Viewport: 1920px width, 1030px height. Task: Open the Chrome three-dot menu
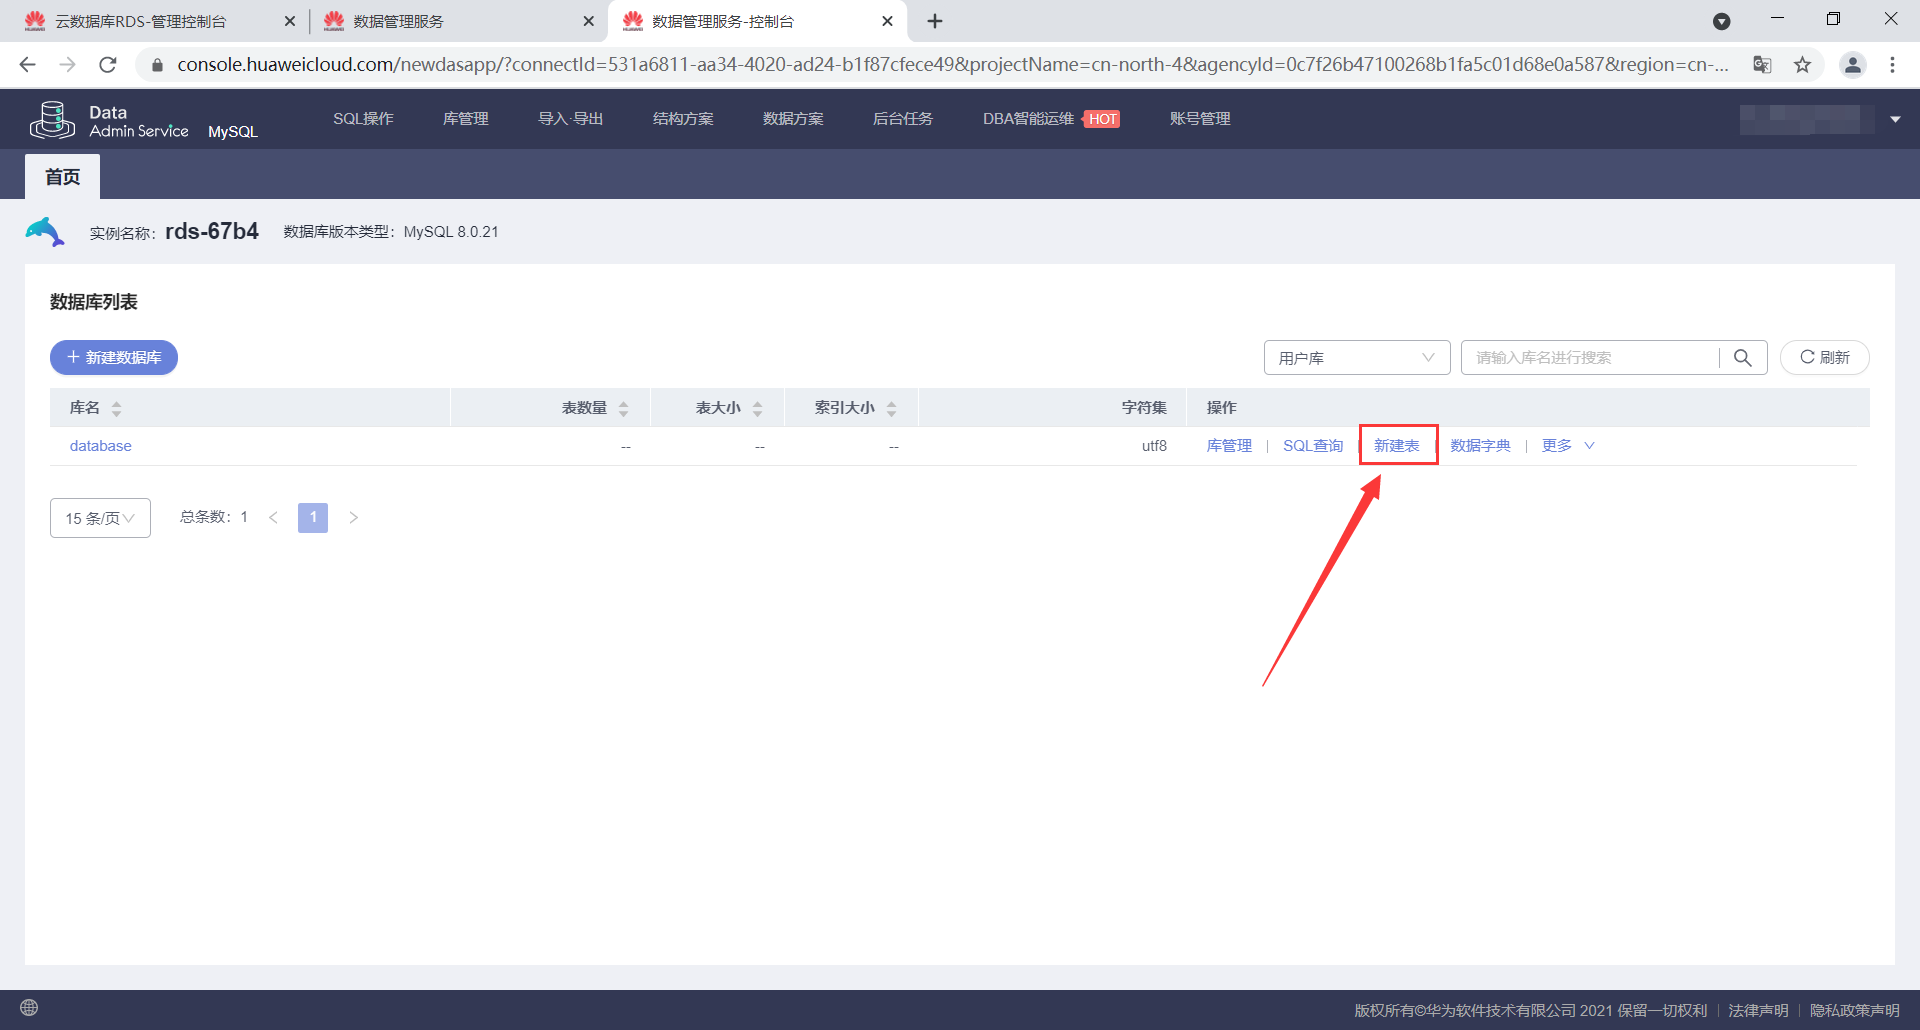point(1892,65)
